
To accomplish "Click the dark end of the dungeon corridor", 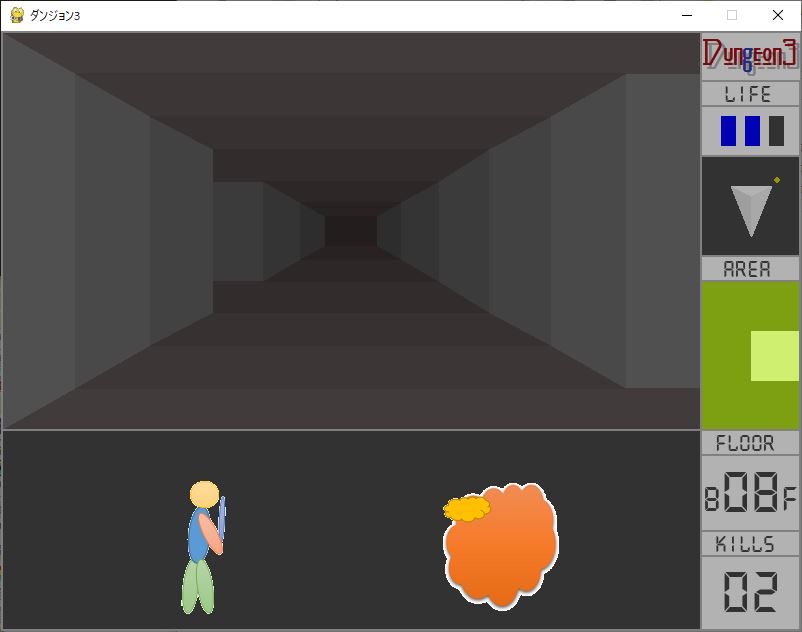I will coord(350,230).
